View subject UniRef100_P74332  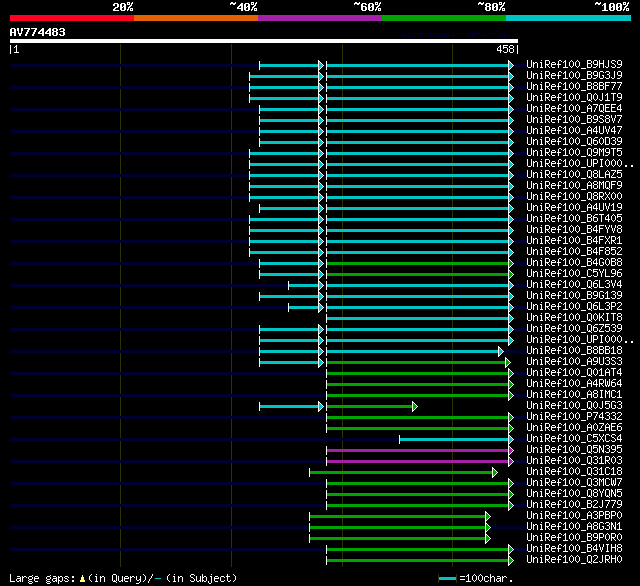(574, 417)
